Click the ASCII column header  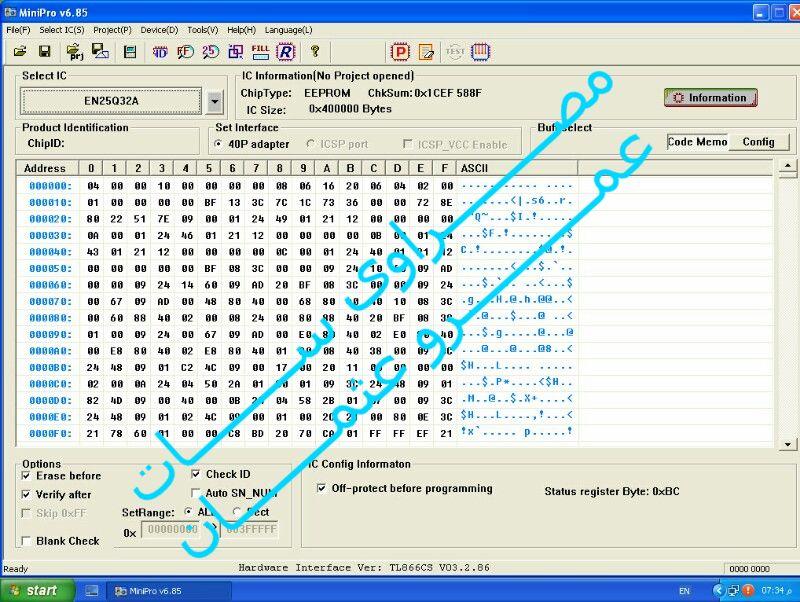517,168
